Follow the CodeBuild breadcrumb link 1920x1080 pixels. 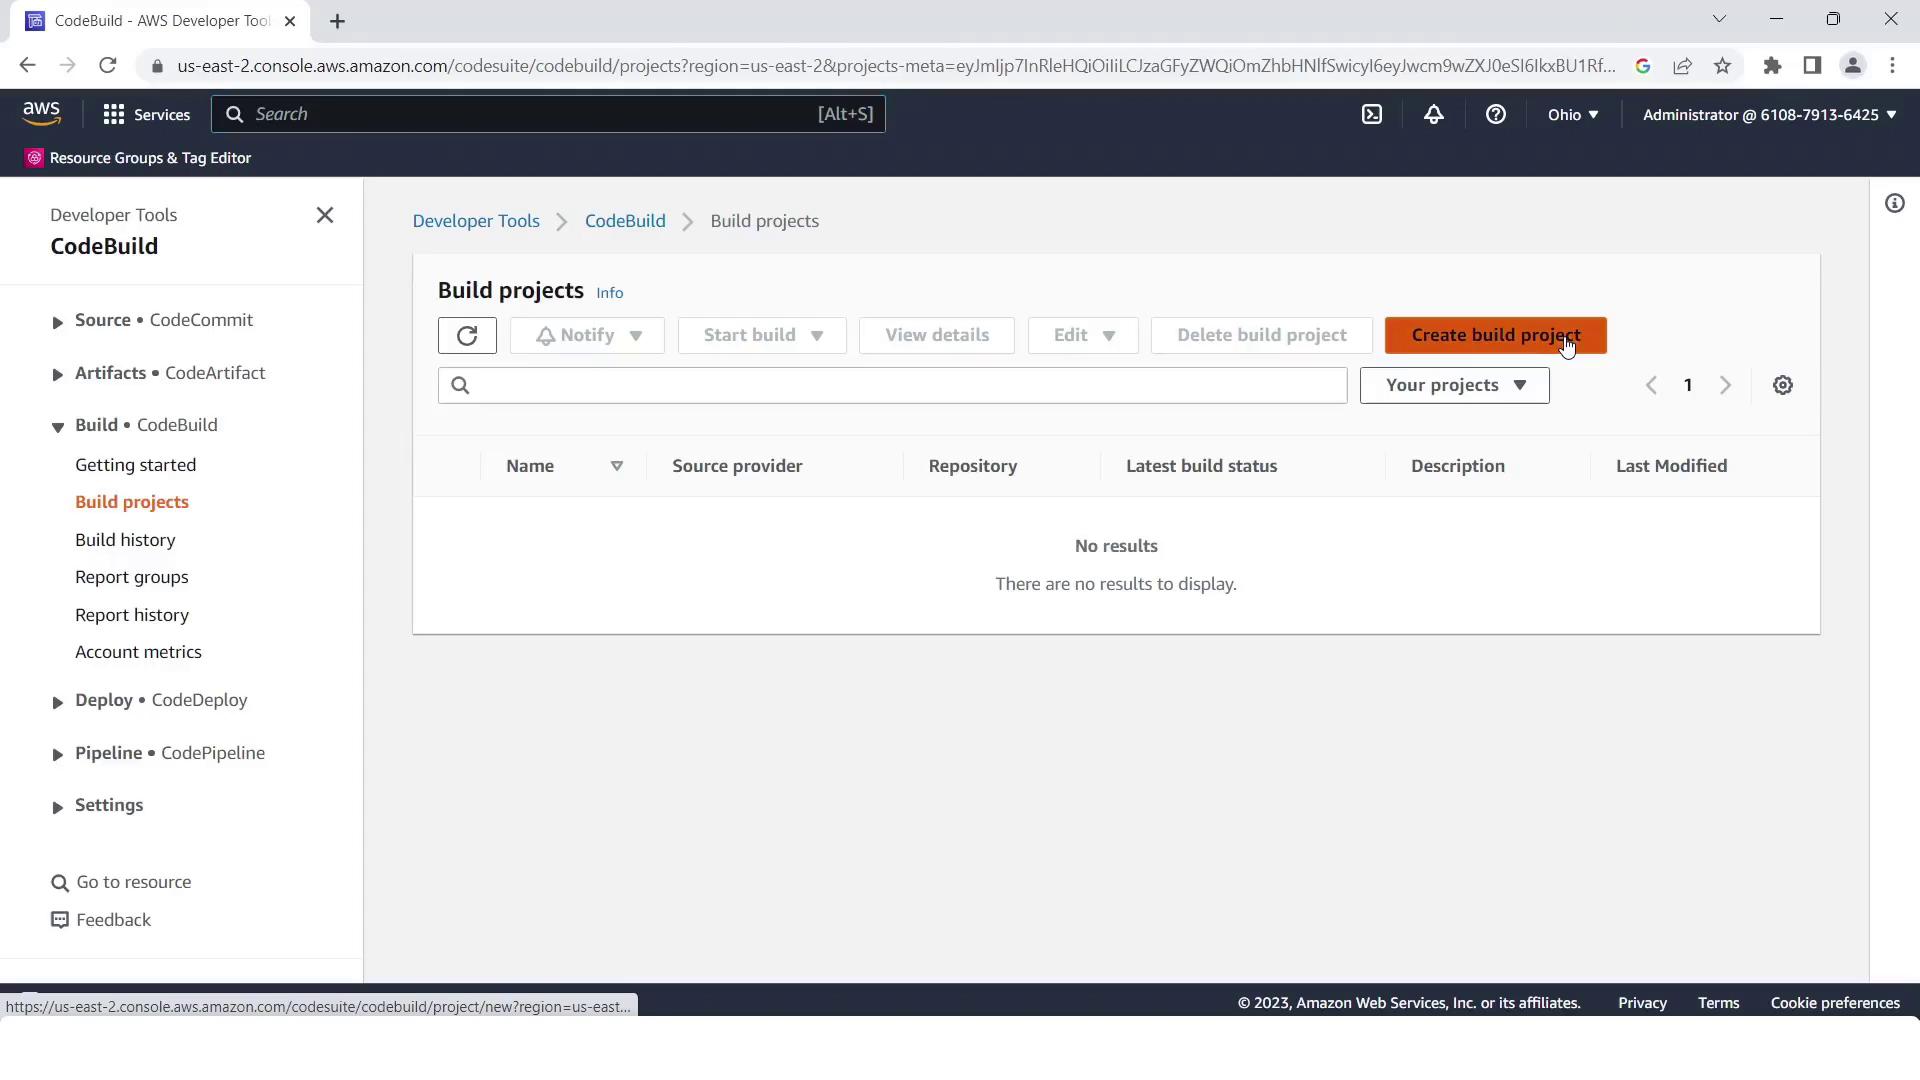tap(624, 221)
